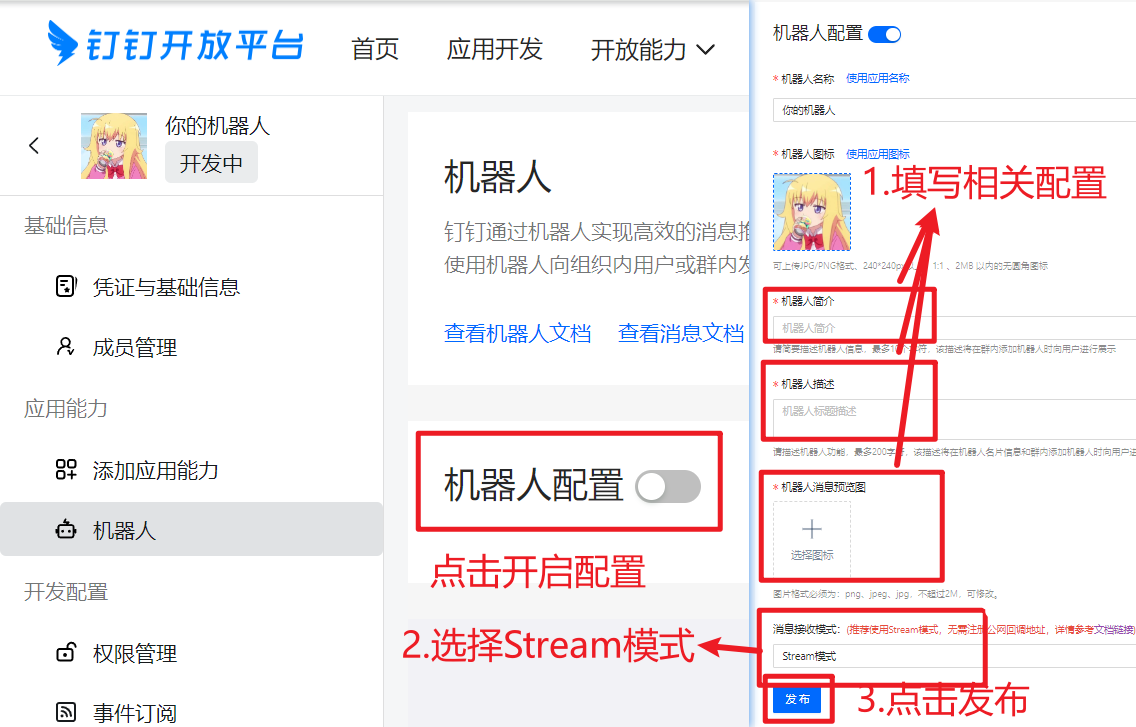
Task: Expand the 开放能力 dropdown menu
Action: [x=653, y=49]
